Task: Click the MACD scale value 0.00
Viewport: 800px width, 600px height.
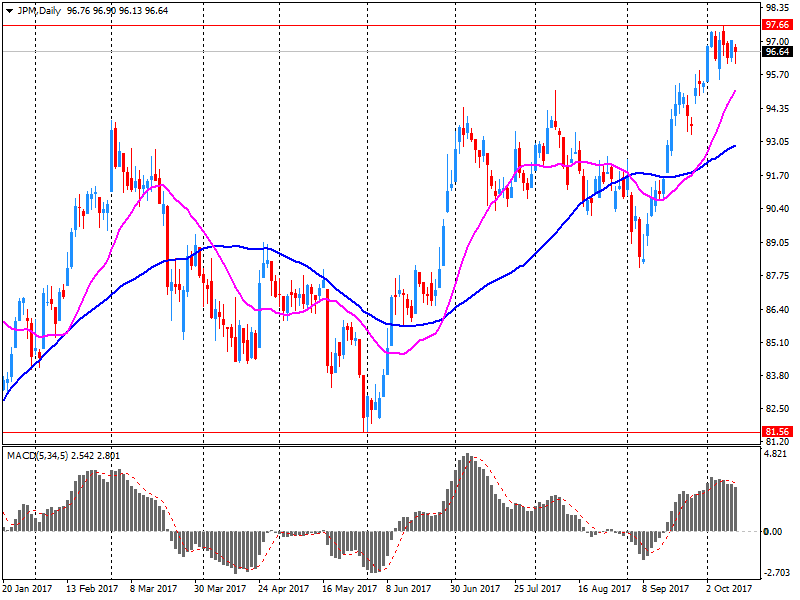Action: (x=773, y=532)
